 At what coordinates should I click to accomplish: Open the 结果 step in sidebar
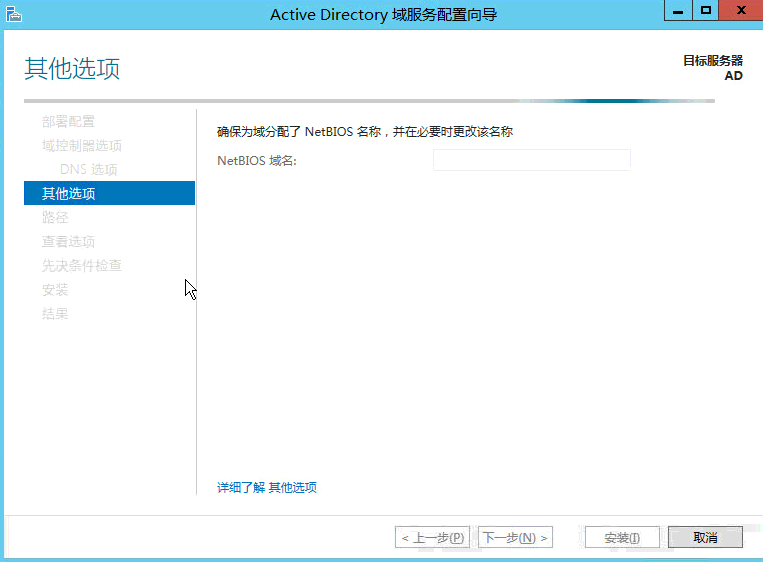coord(55,313)
